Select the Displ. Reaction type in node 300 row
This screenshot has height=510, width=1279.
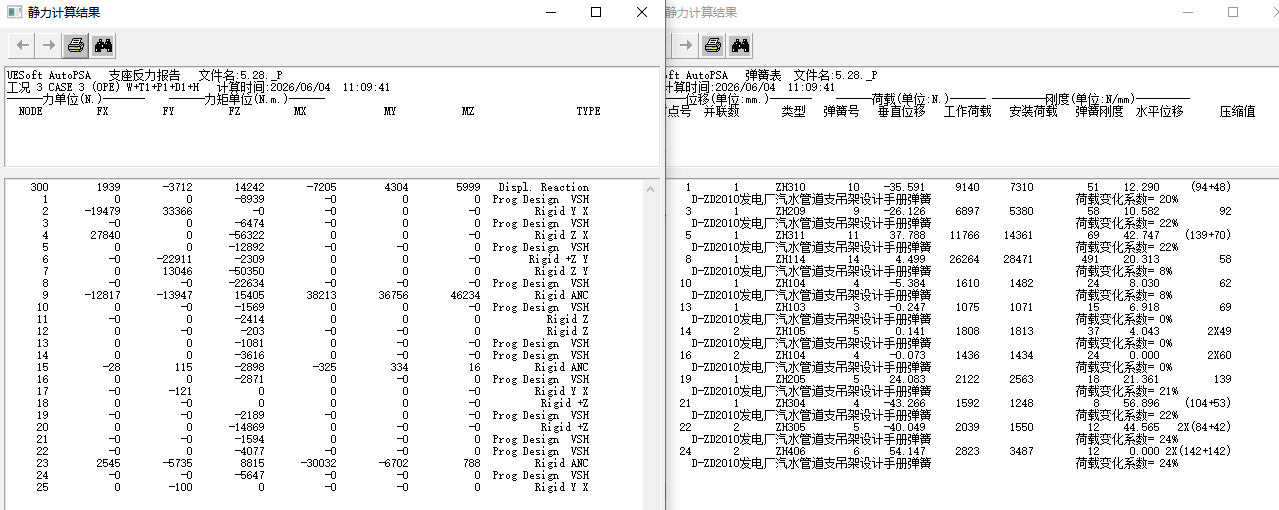pos(544,188)
